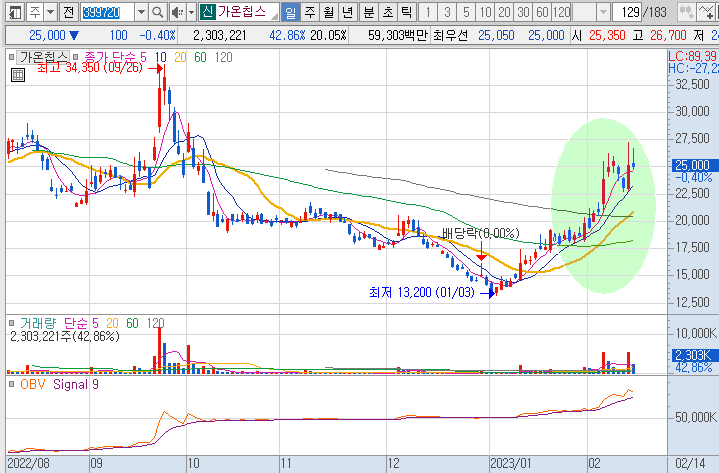Click the small square before 가온칩스 label
719x473 pixels.
(11, 57)
